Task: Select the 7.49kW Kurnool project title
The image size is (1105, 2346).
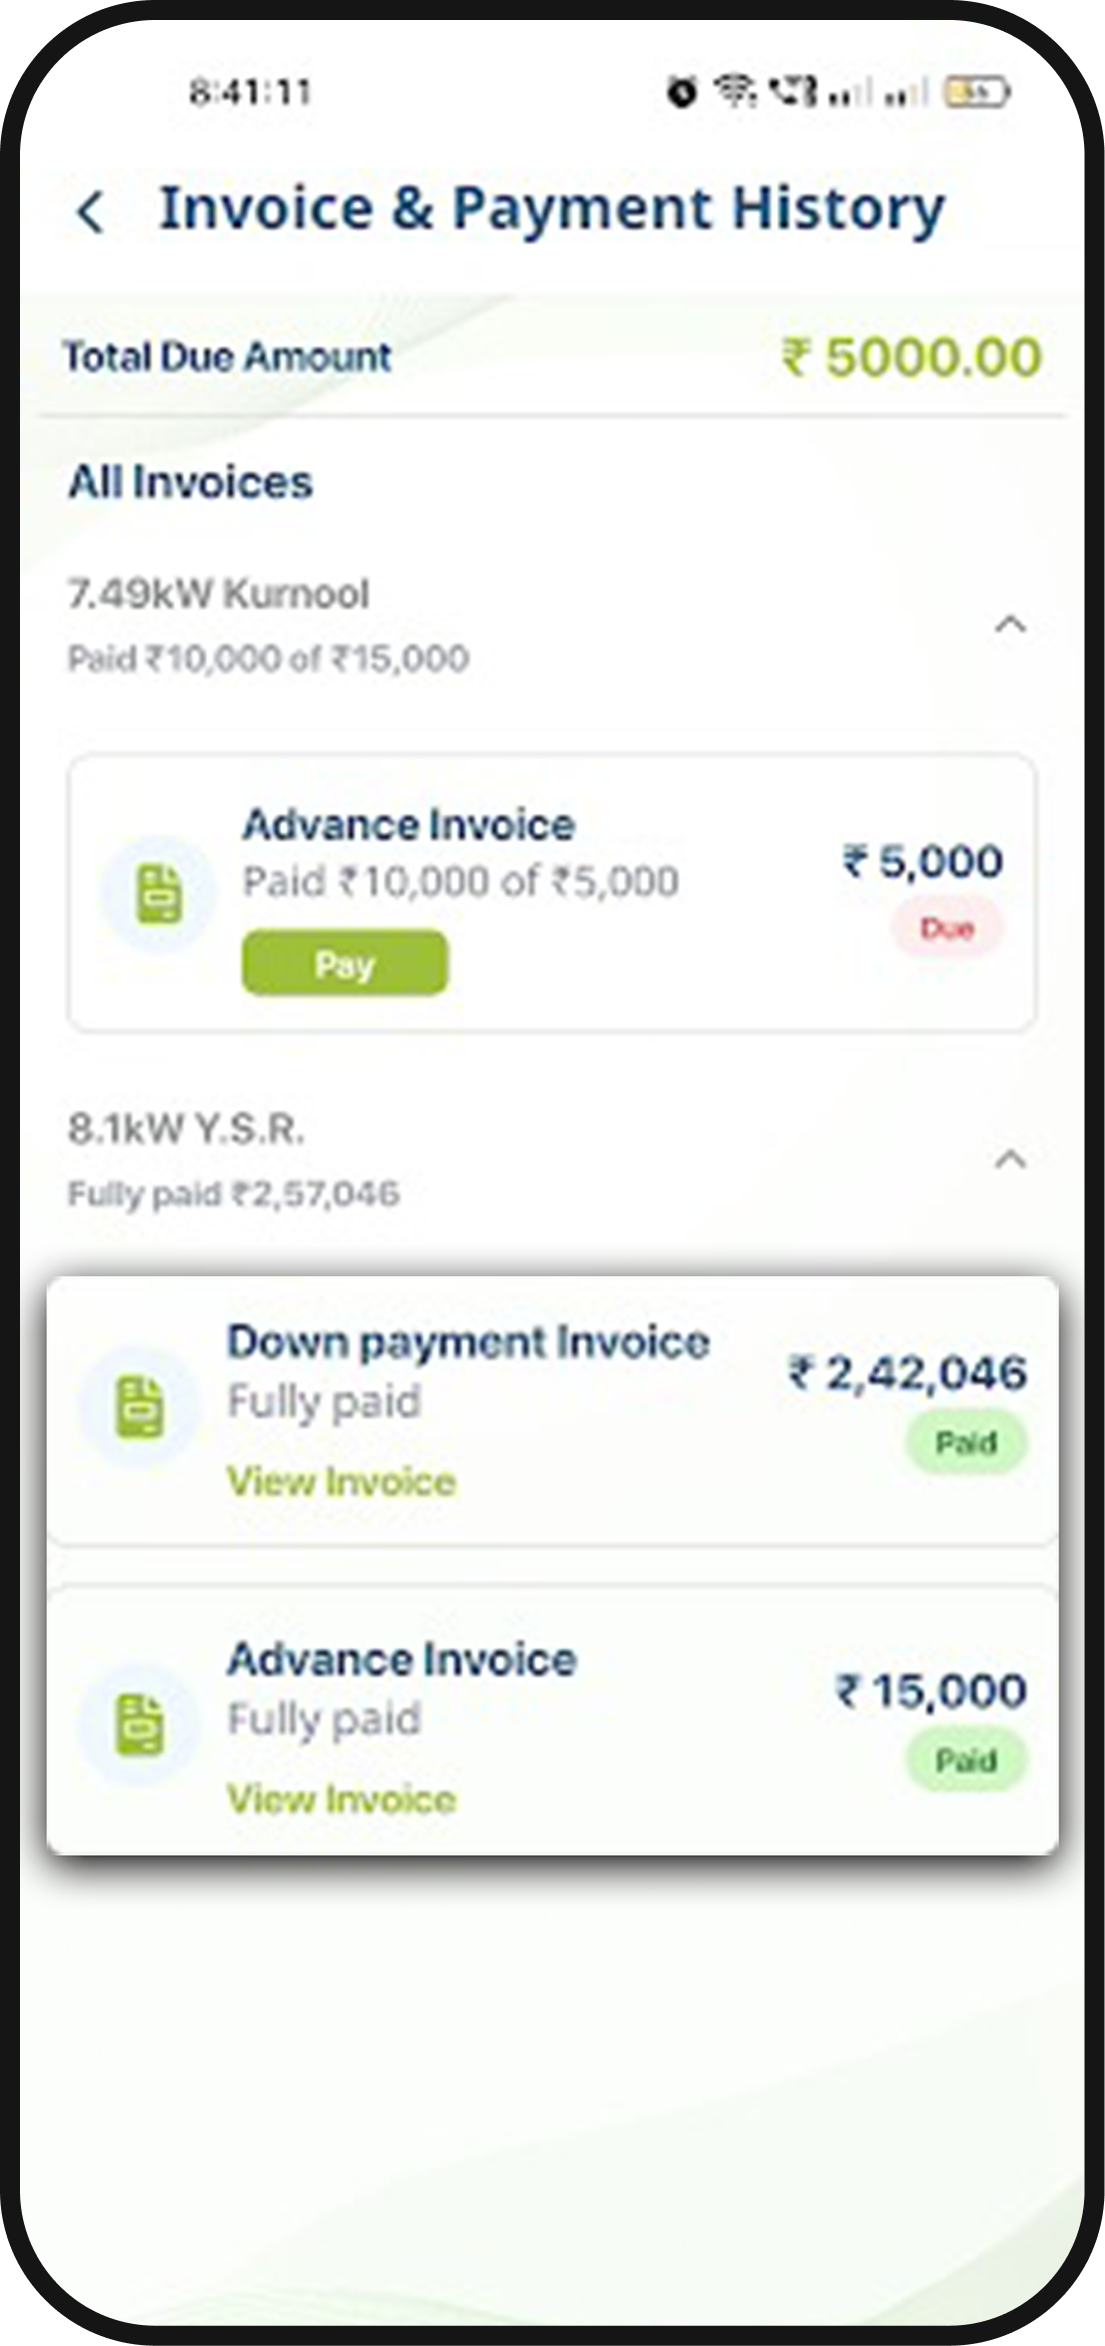Action: coord(218,594)
